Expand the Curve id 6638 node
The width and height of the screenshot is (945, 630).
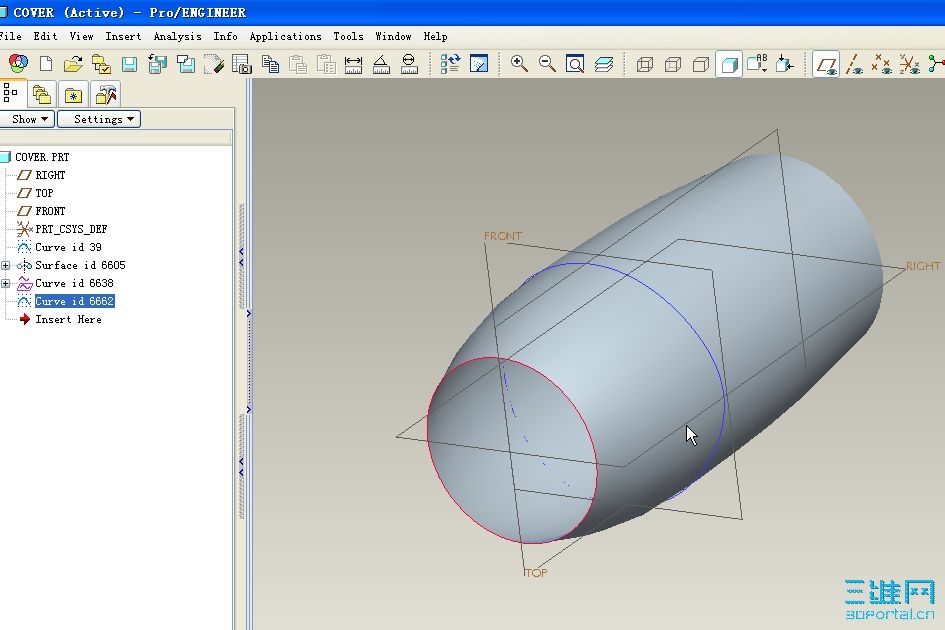tap(6, 283)
